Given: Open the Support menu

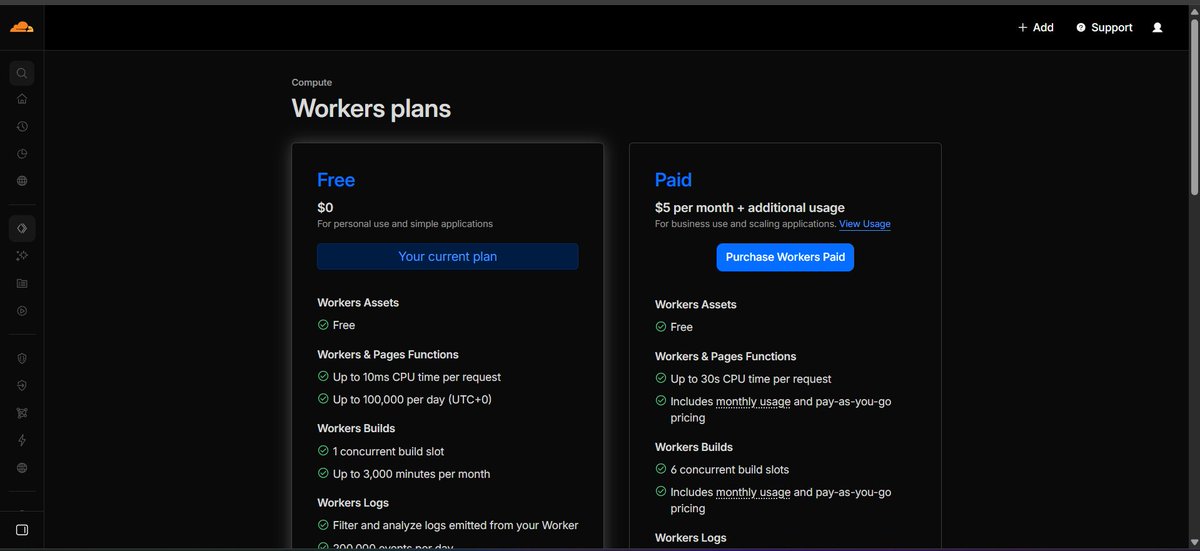Looking at the screenshot, I should coord(1104,28).
